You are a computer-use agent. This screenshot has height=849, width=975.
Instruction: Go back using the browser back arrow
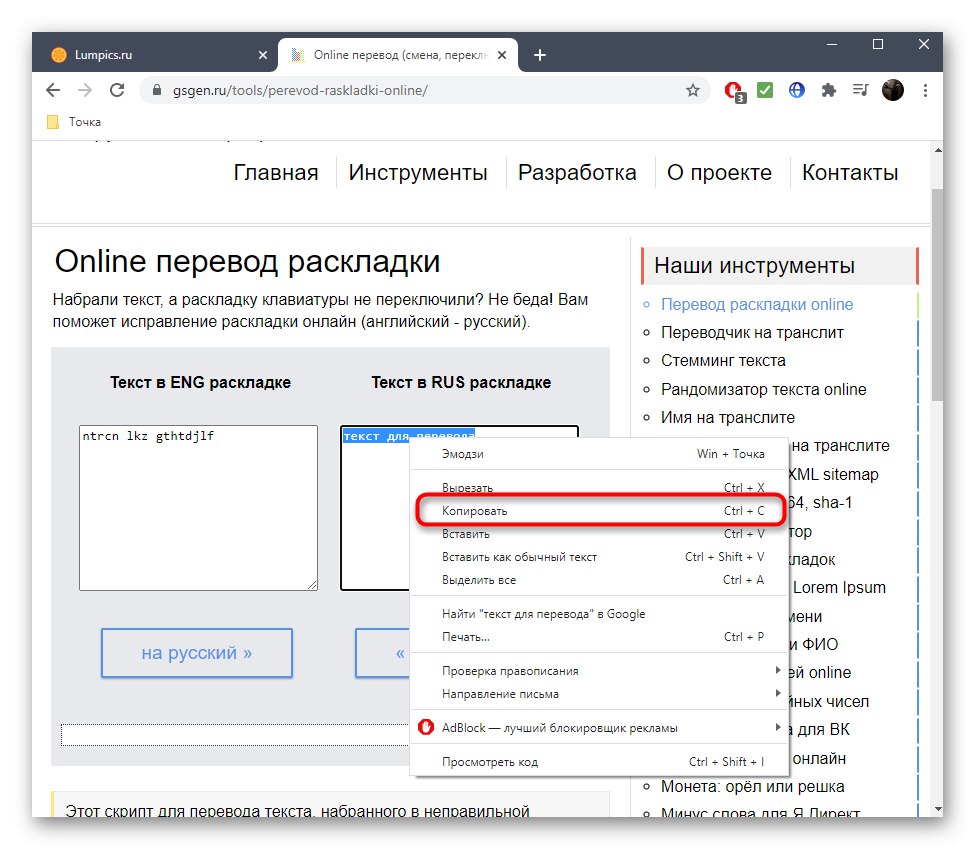coord(53,90)
